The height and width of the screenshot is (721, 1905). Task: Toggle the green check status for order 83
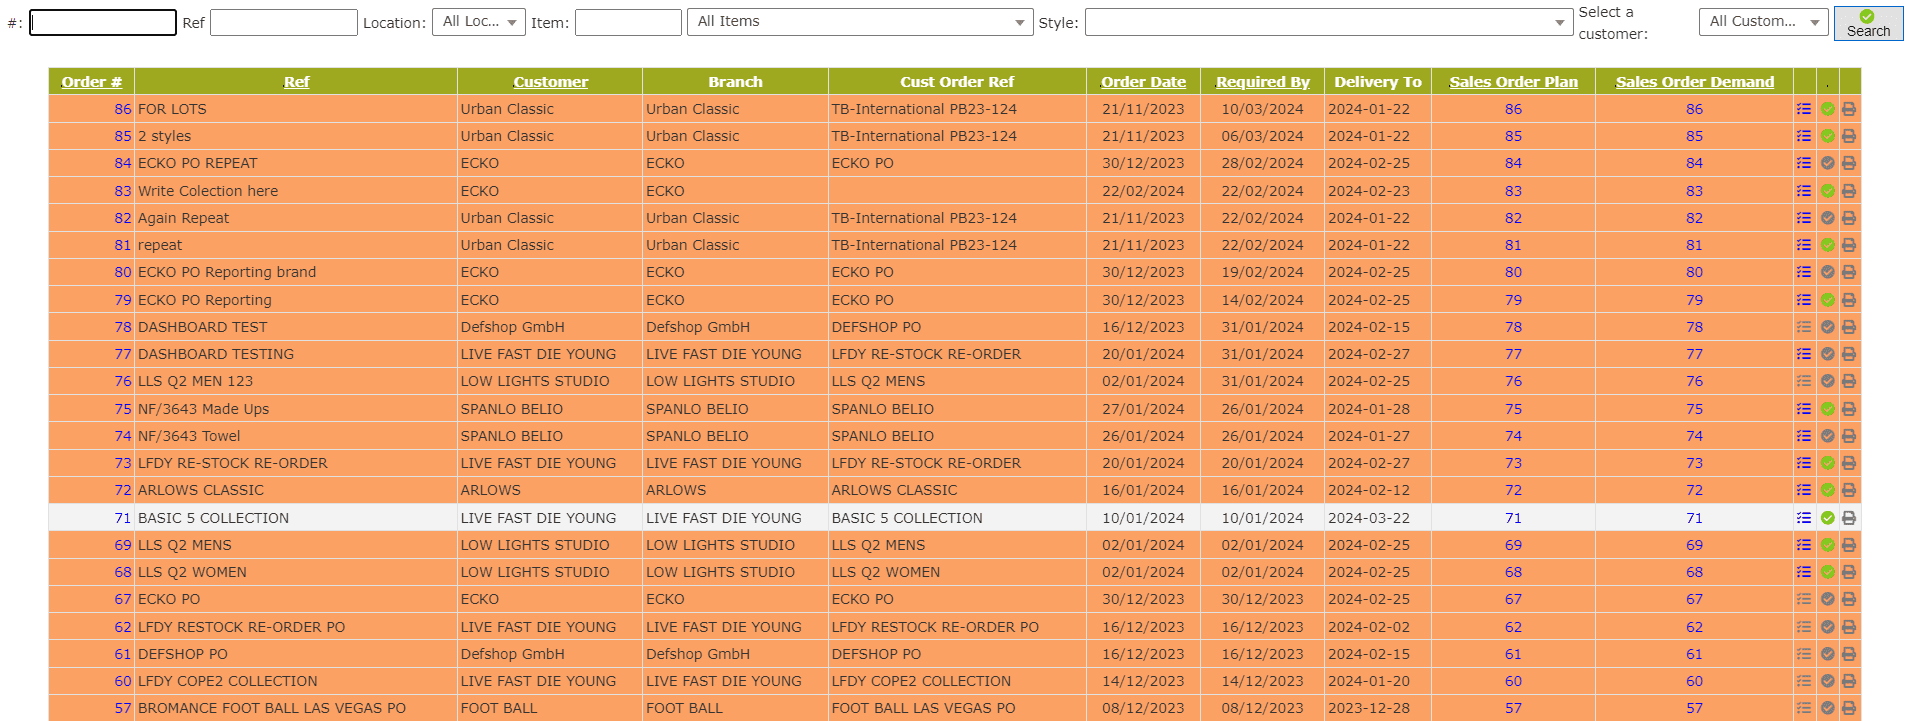(1828, 191)
